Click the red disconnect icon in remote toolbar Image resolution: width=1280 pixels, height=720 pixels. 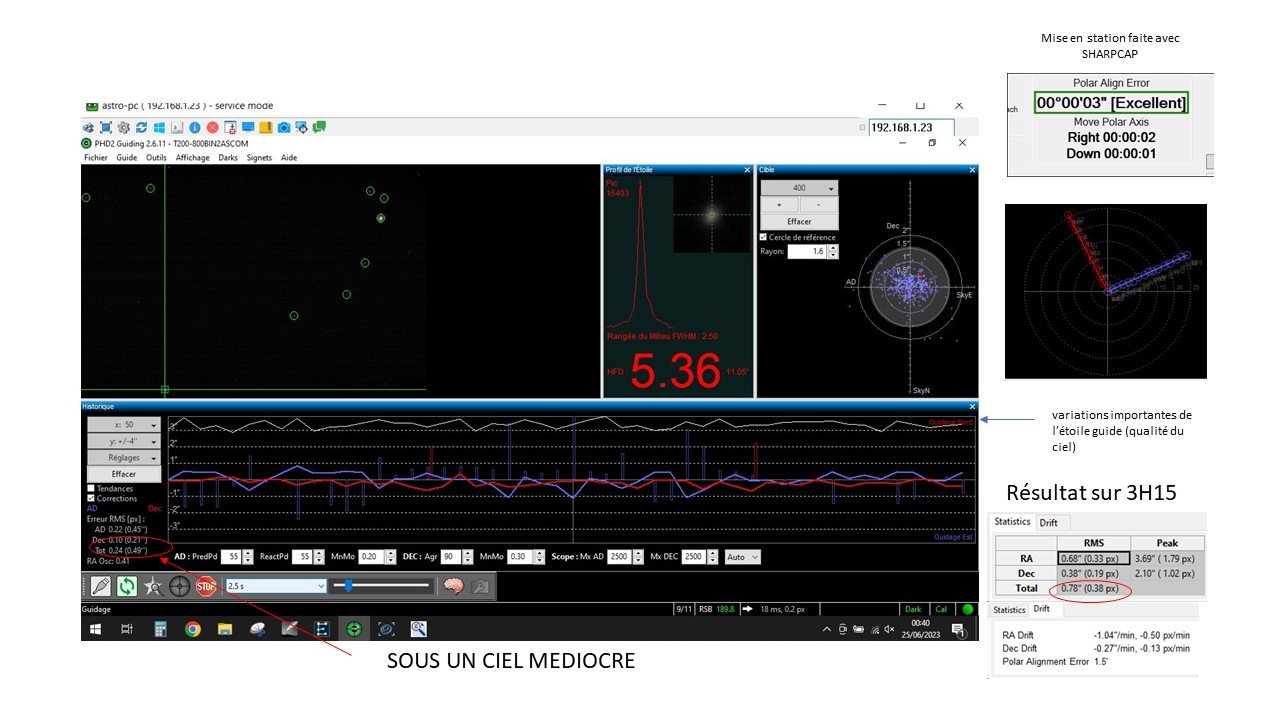coord(213,127)
